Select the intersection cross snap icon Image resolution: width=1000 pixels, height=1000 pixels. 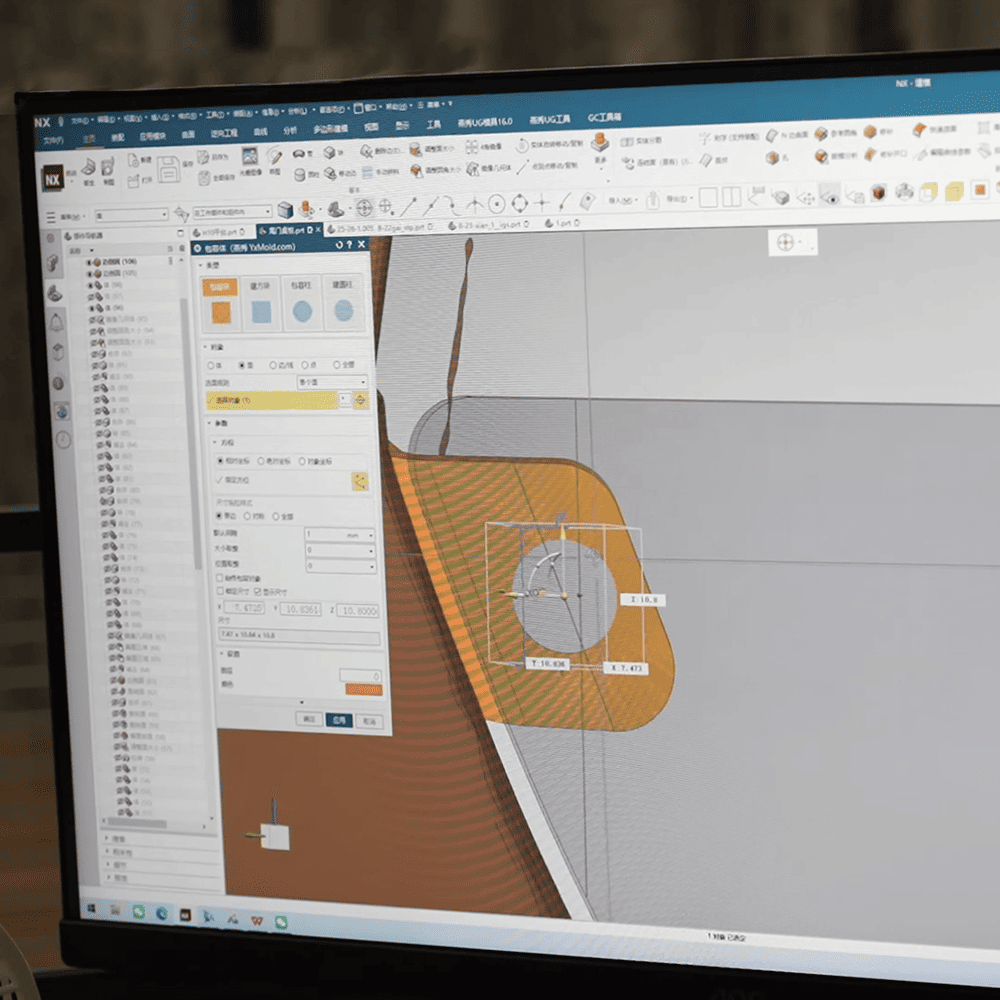(541, 203)
